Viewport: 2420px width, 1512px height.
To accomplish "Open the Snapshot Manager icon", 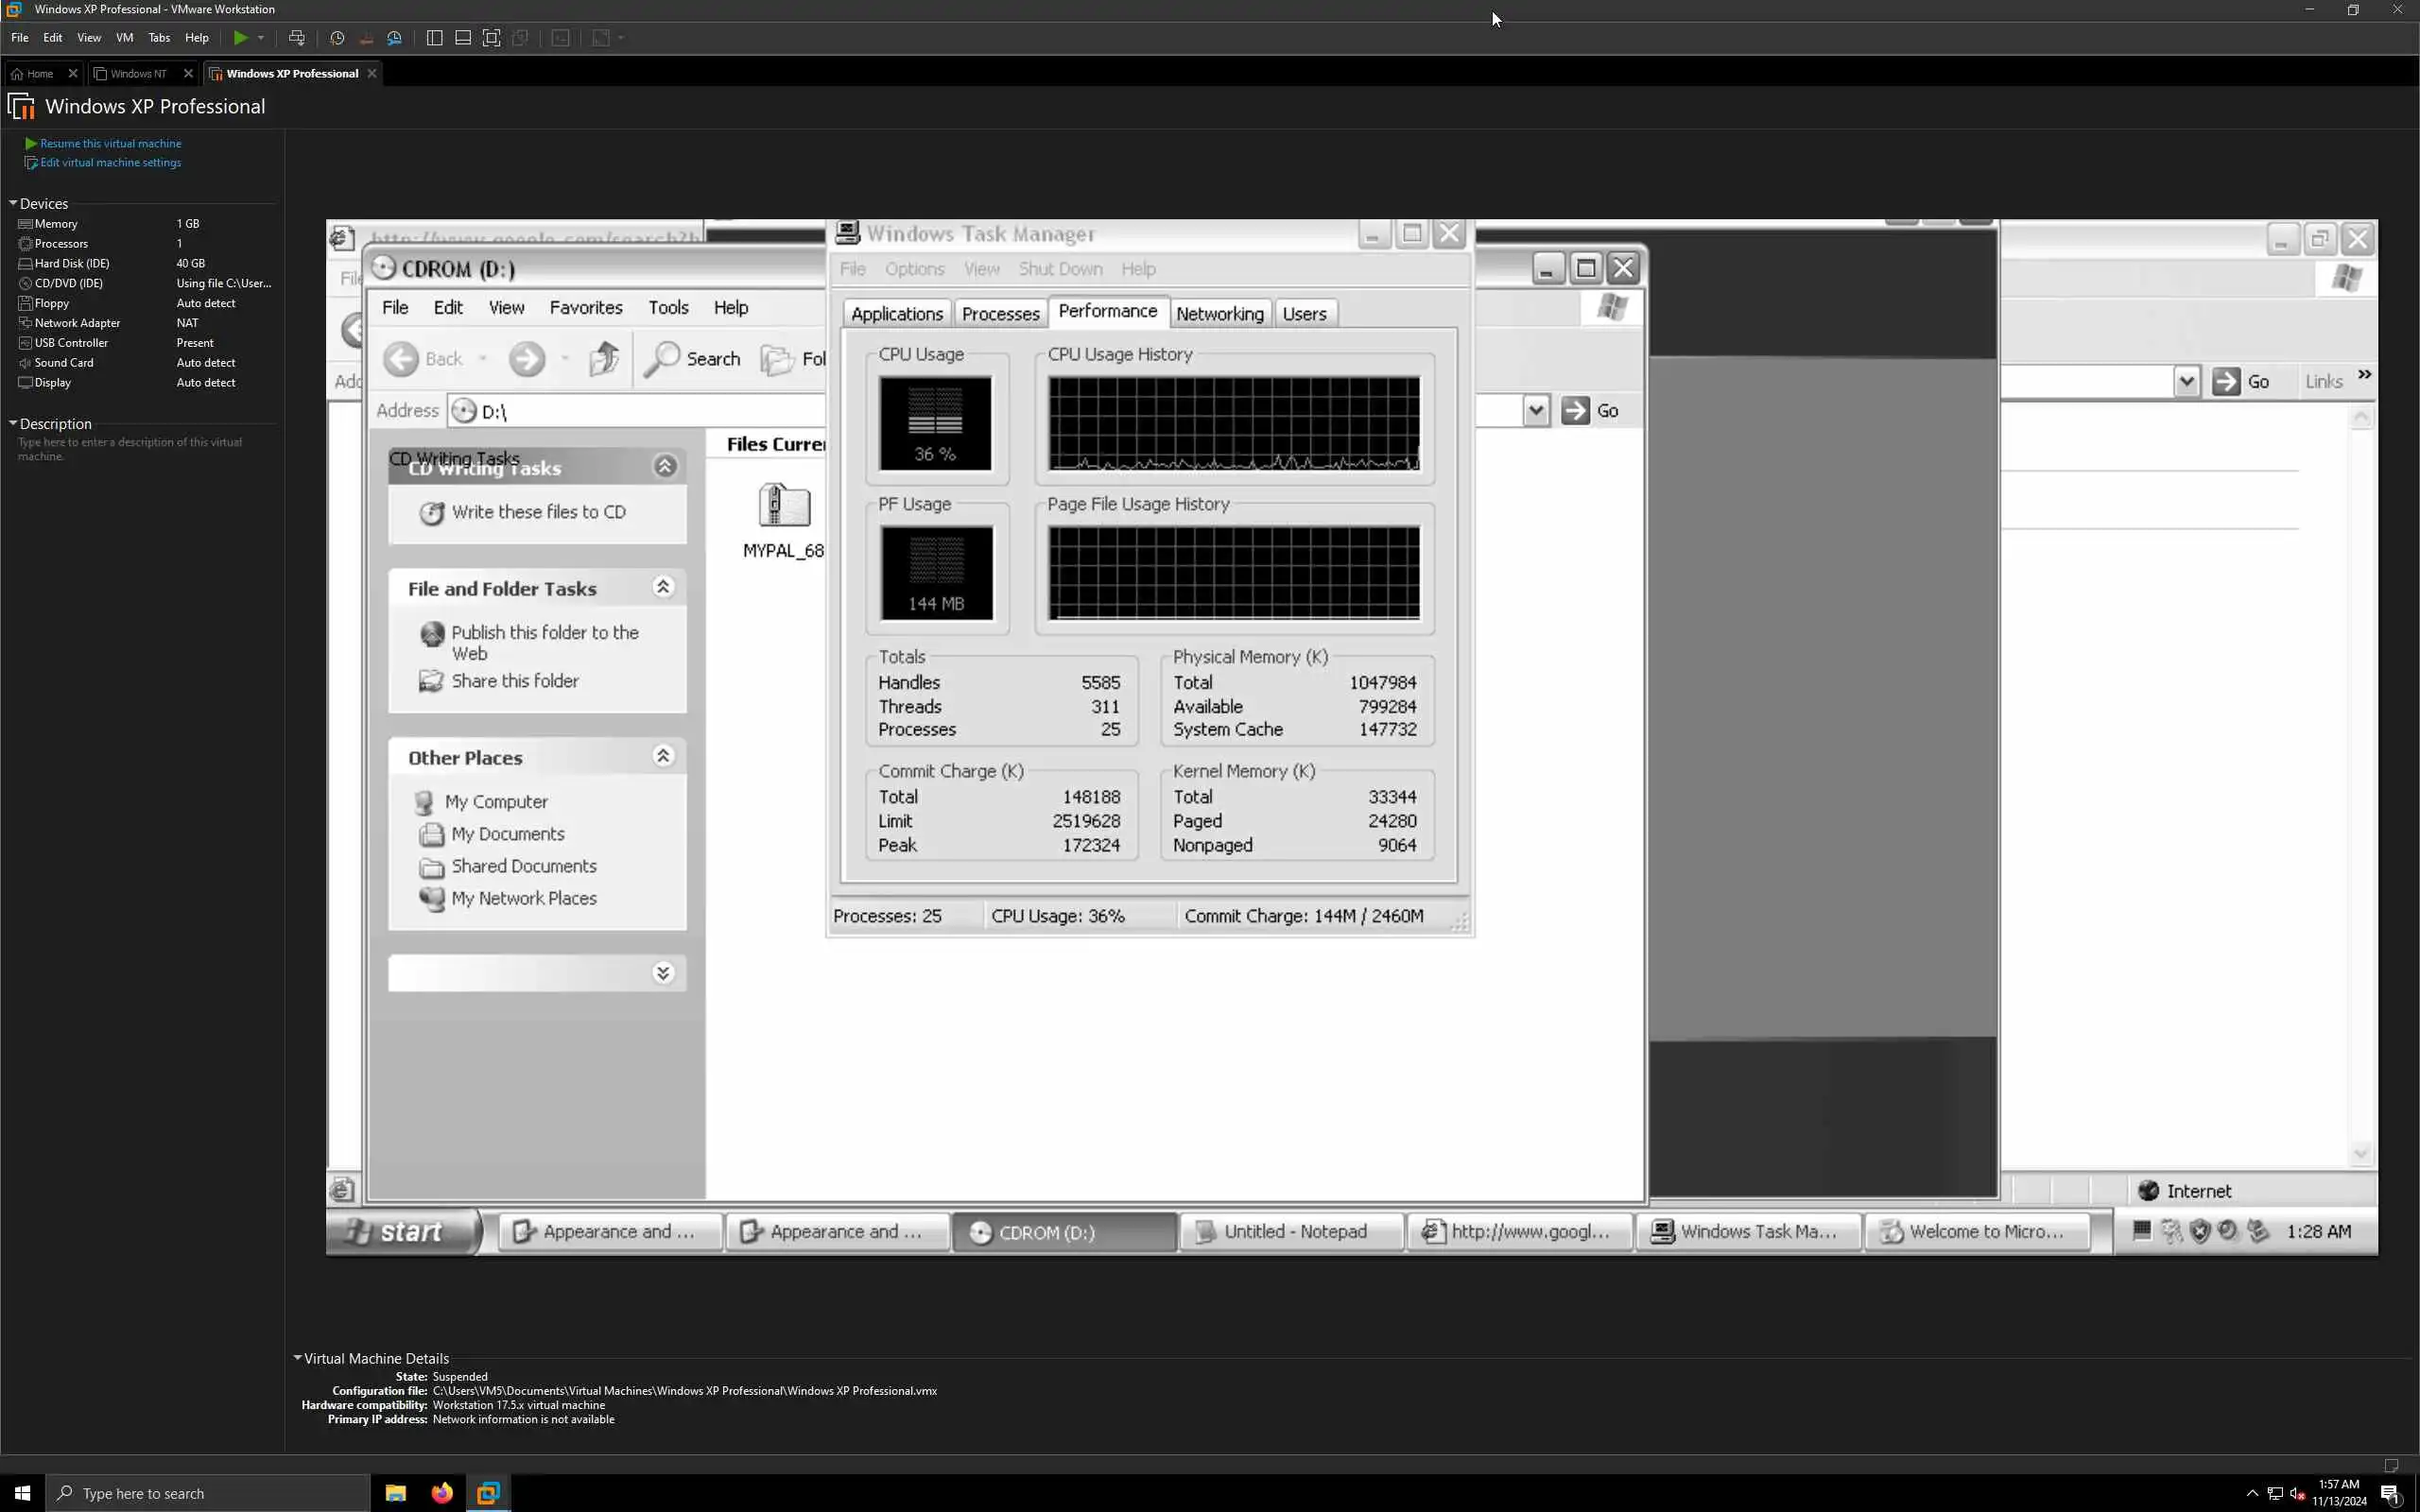I will pos(395,38).
